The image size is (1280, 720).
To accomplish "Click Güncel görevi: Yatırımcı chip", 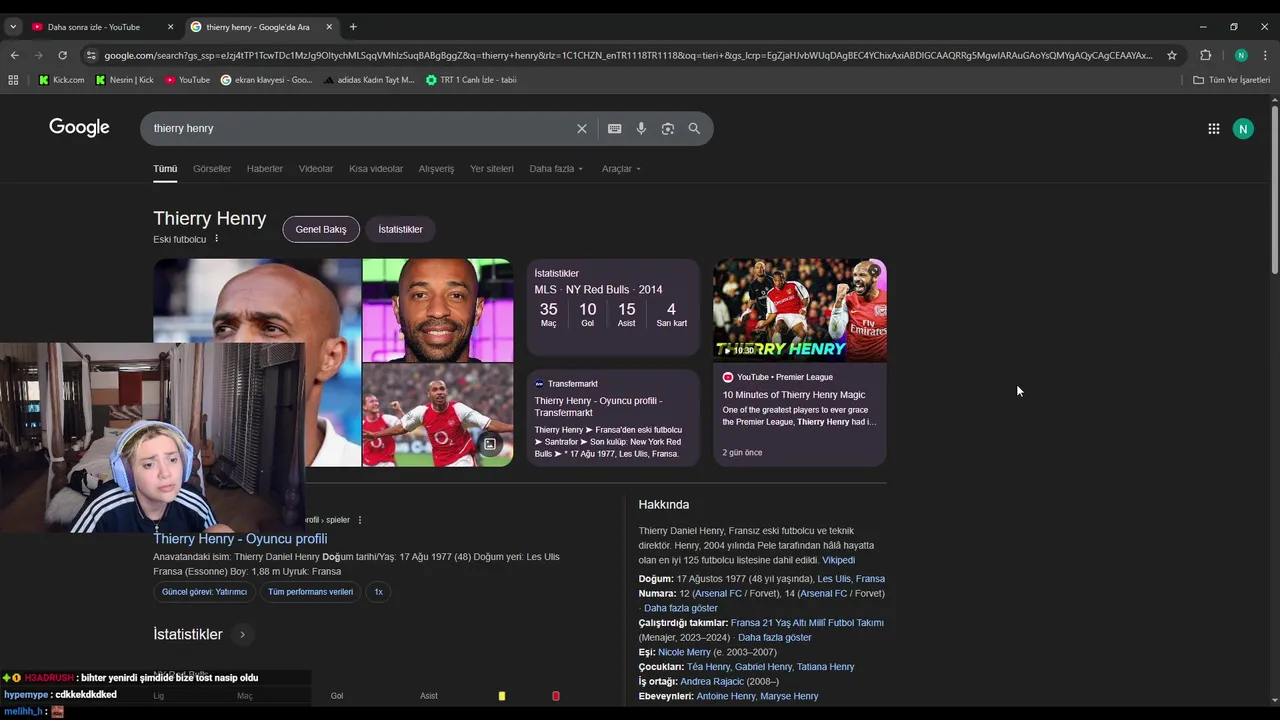I will (x=204, y=592).
